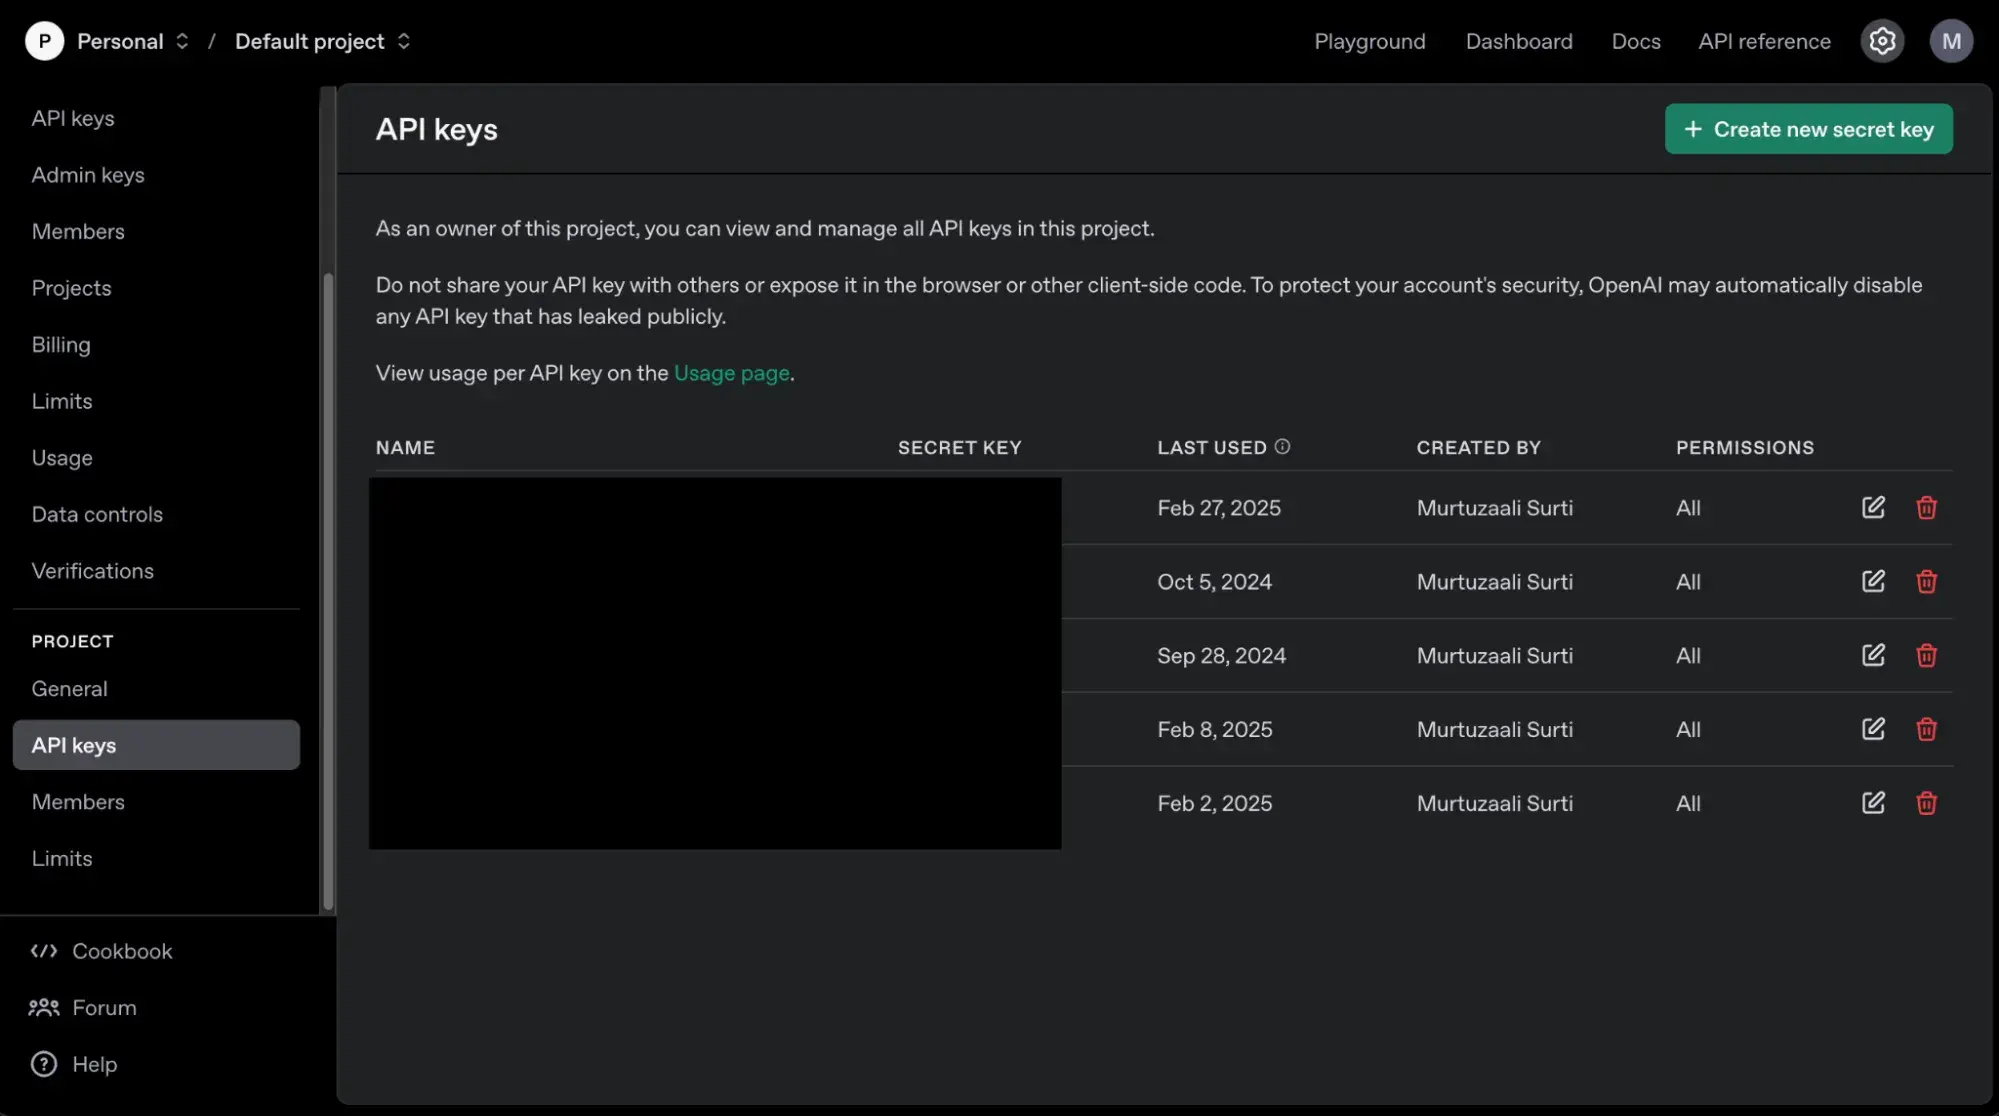1999x1116 pixels.
Task: Click Create new secret key button
Action: (x=1808, y=129)
